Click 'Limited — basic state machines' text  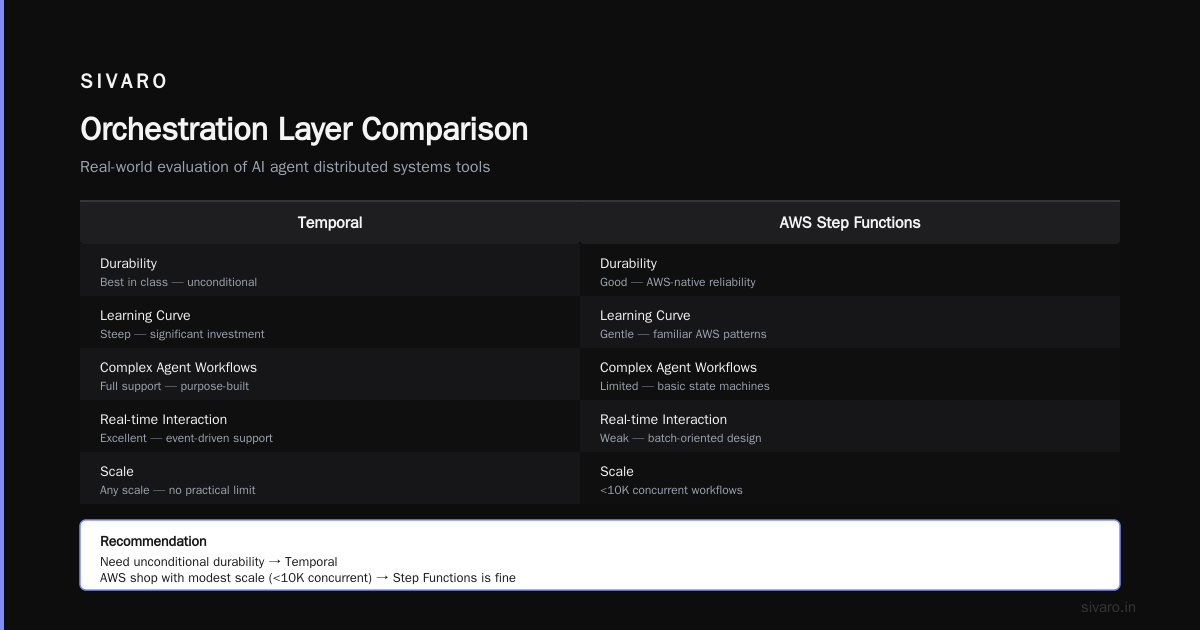point(685,386)
